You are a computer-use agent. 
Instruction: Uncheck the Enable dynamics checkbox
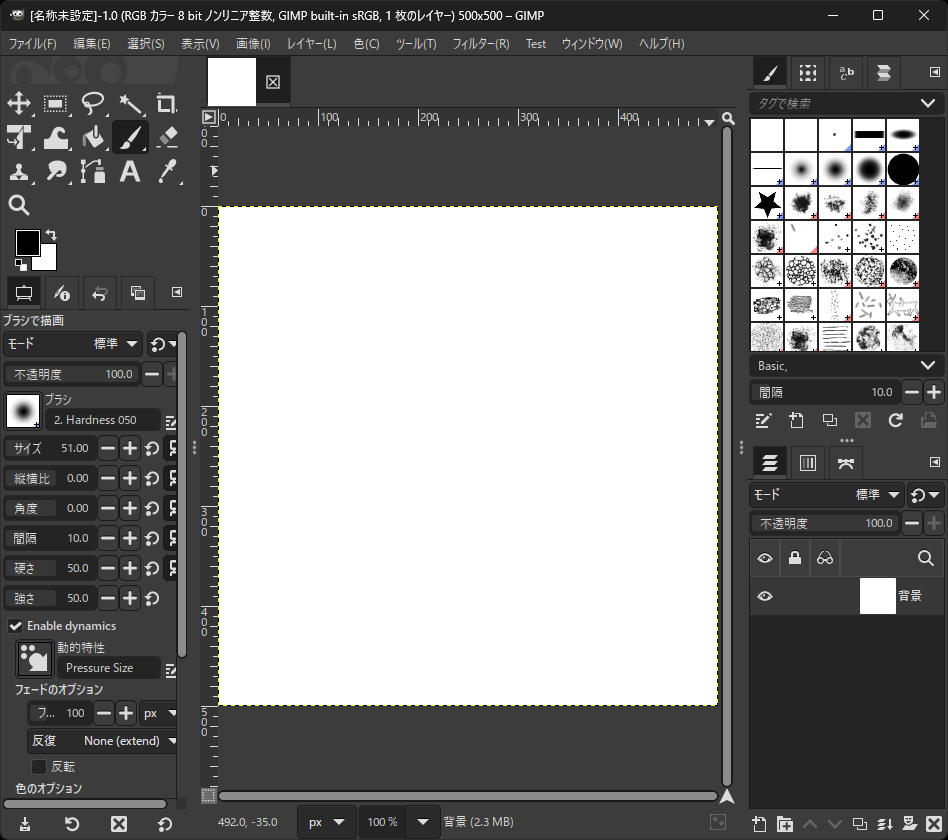[14, 625]
